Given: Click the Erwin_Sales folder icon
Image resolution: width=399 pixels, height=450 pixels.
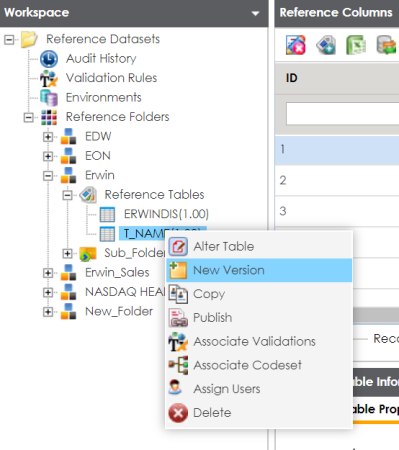Looking at the screenshot, I should 68,273.
